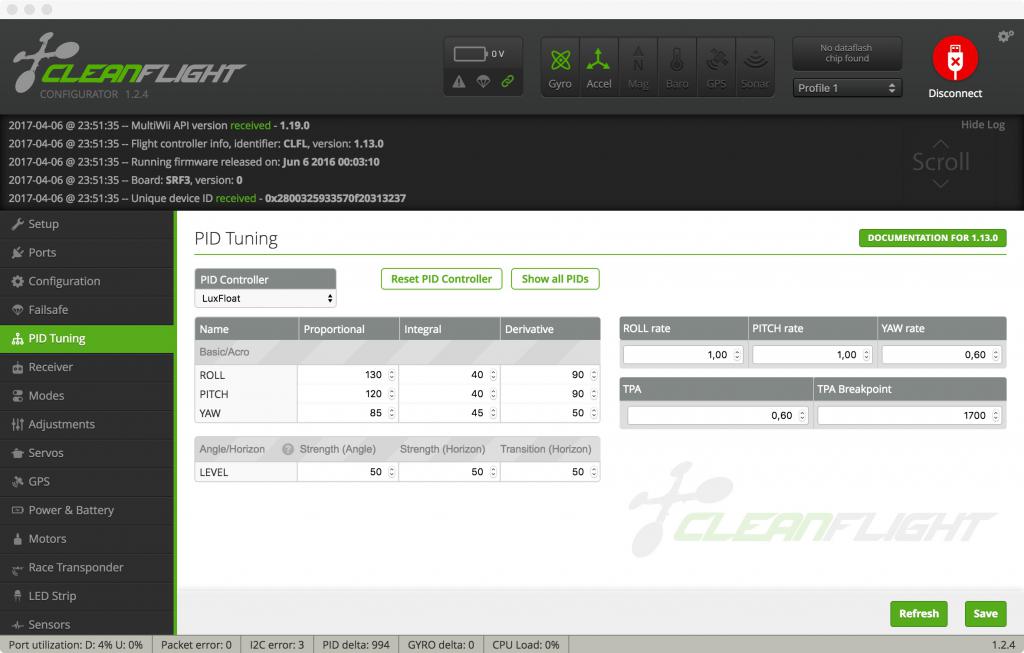This screenshot has height=653, width=1024.
Task: Click the ROLL Integral stepper
Action: [493, 375]
